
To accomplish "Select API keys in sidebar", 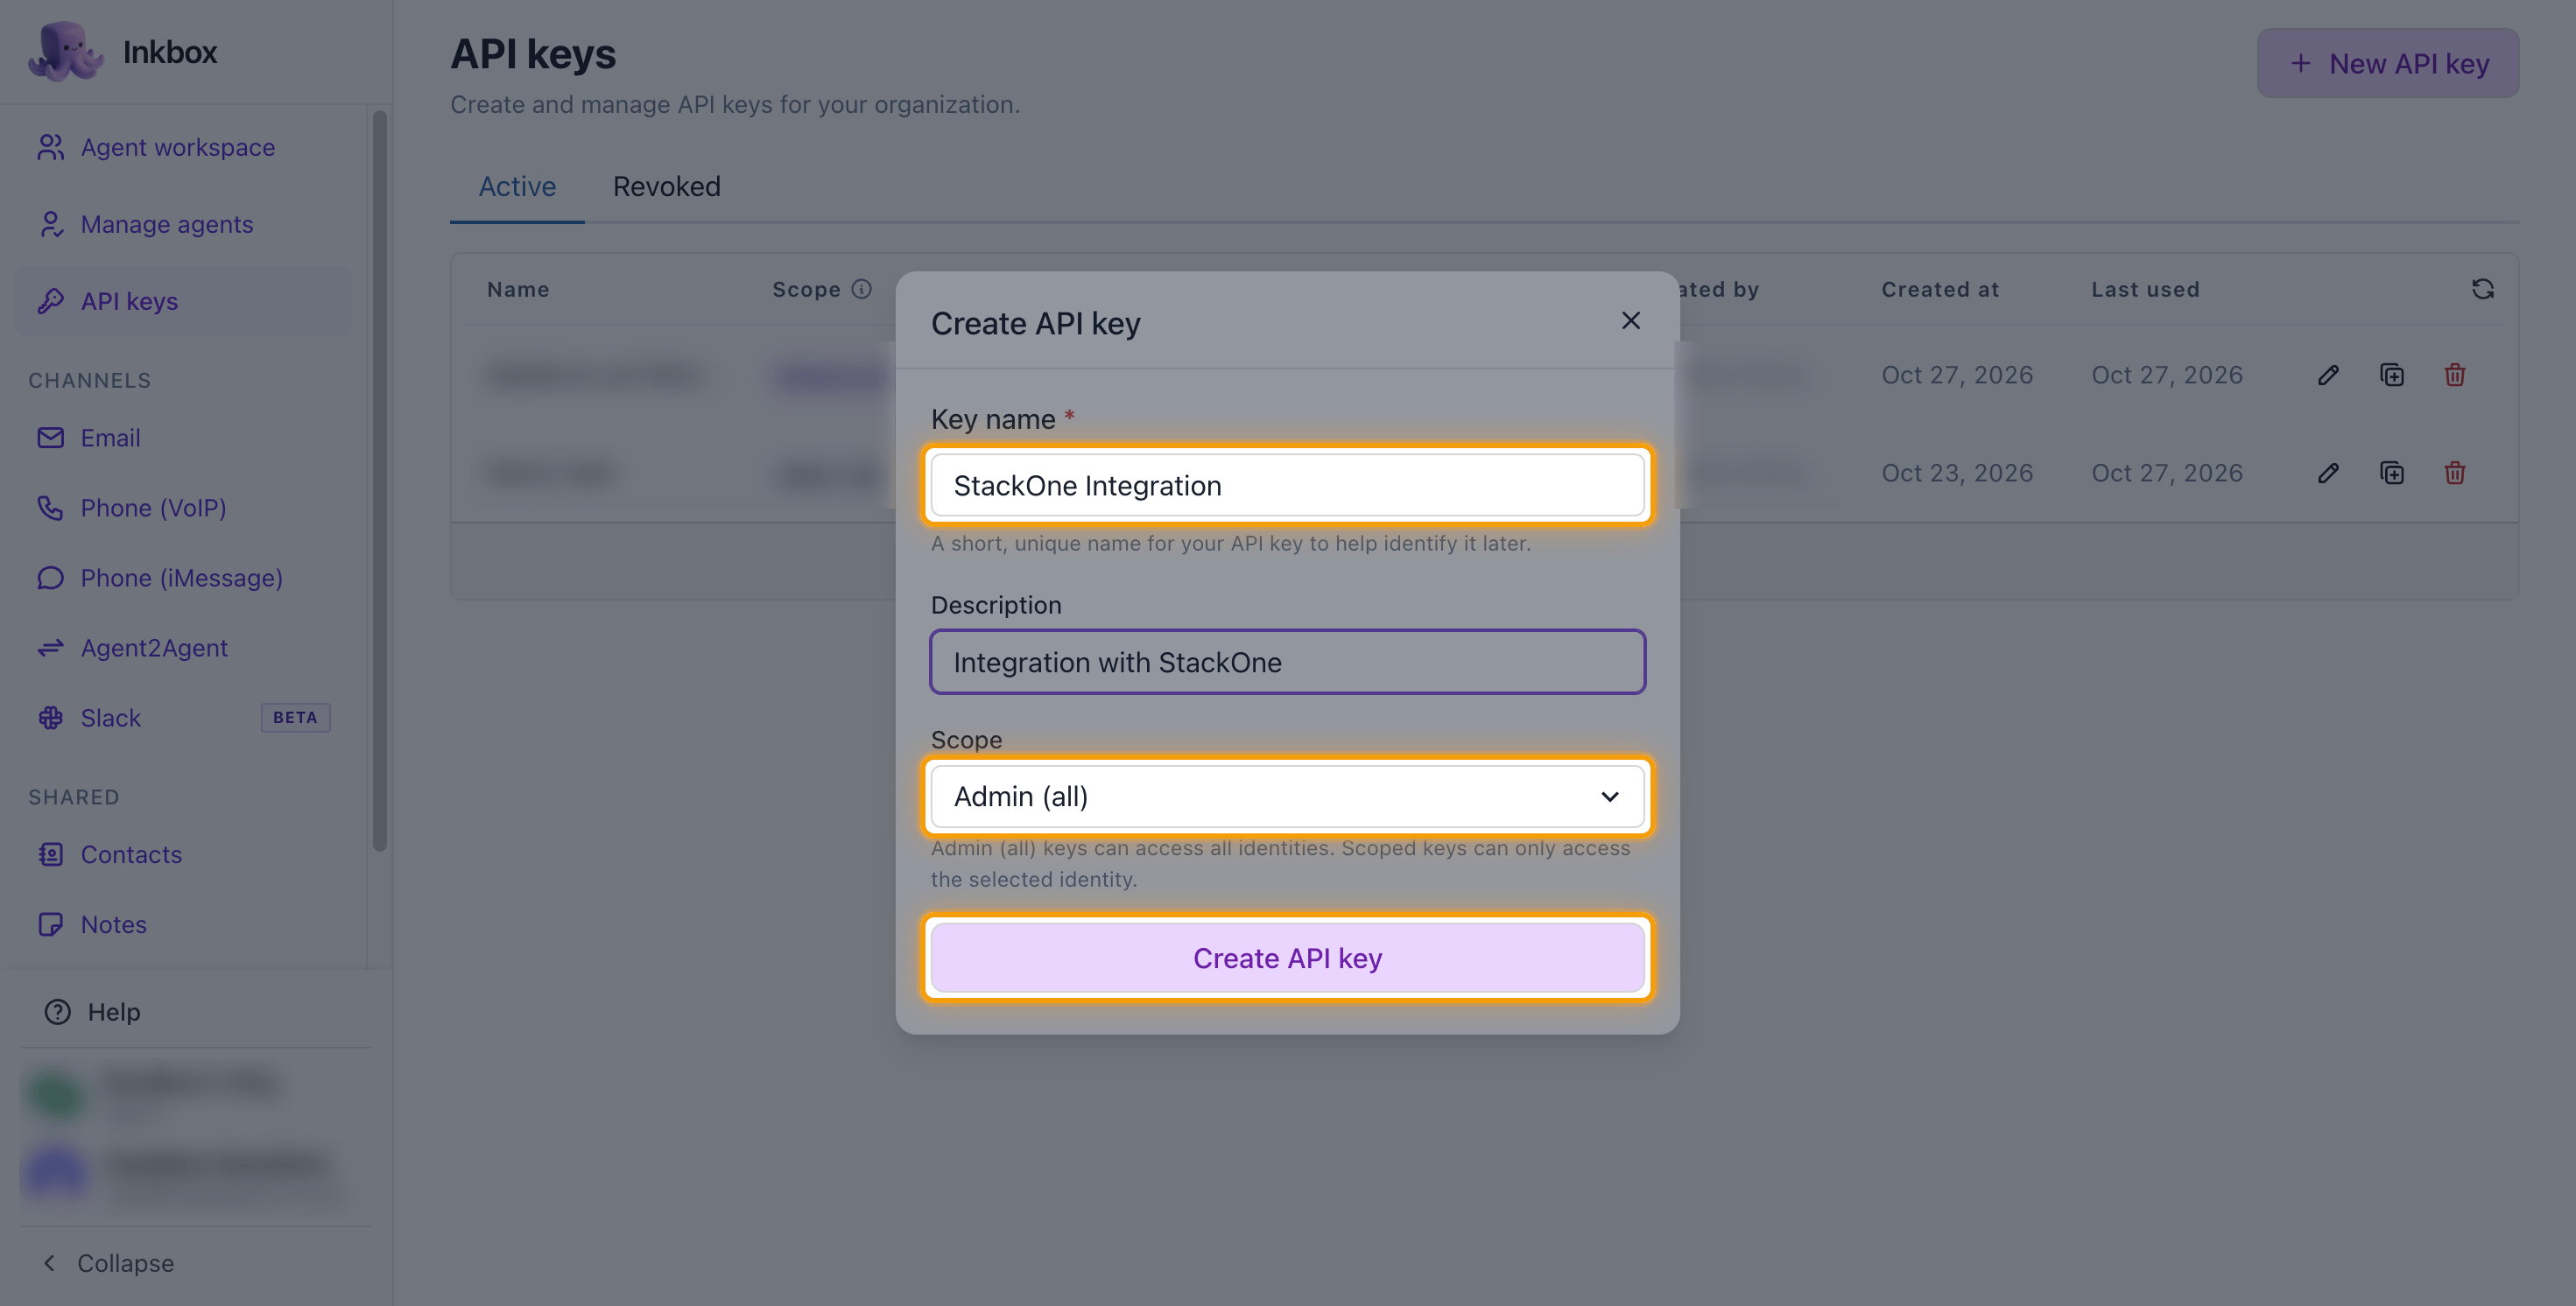I will point(183,301).
